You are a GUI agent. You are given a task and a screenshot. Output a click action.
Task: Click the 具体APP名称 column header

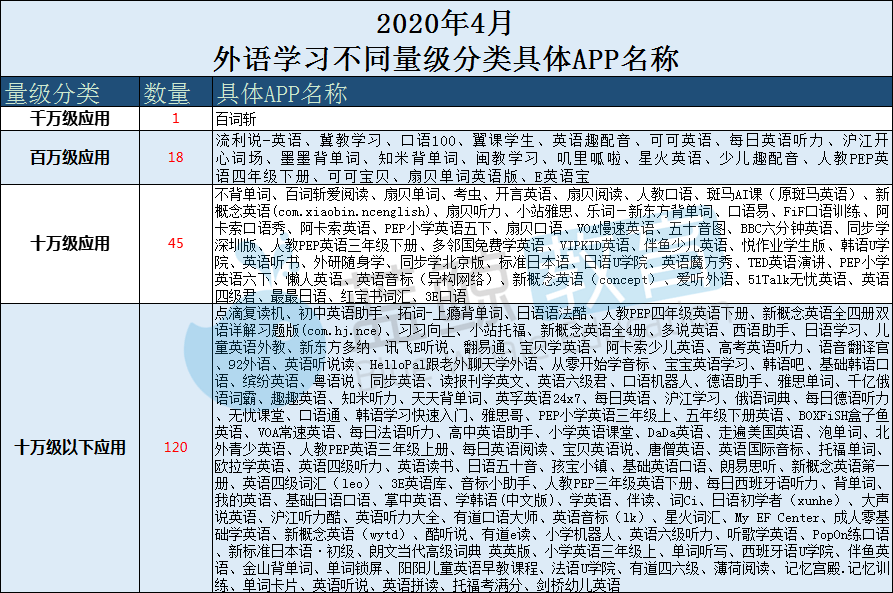281,94
